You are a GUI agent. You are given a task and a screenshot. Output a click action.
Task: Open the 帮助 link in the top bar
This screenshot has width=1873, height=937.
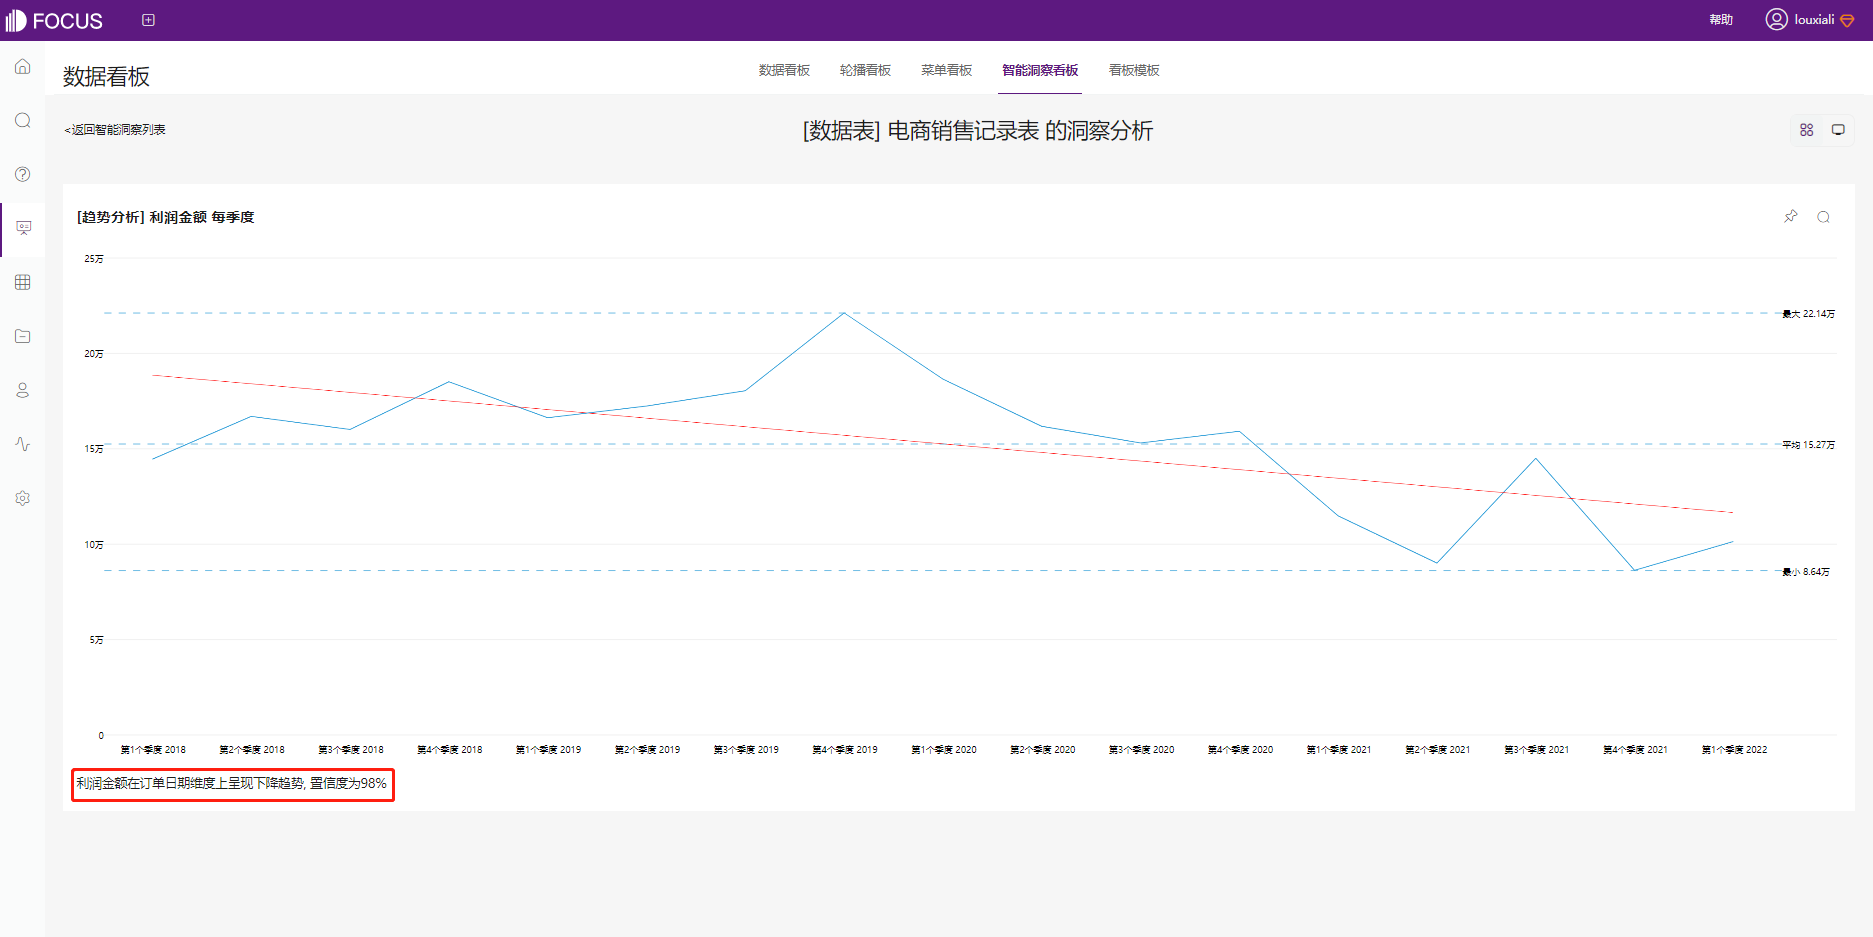(x=1721, y=19)
